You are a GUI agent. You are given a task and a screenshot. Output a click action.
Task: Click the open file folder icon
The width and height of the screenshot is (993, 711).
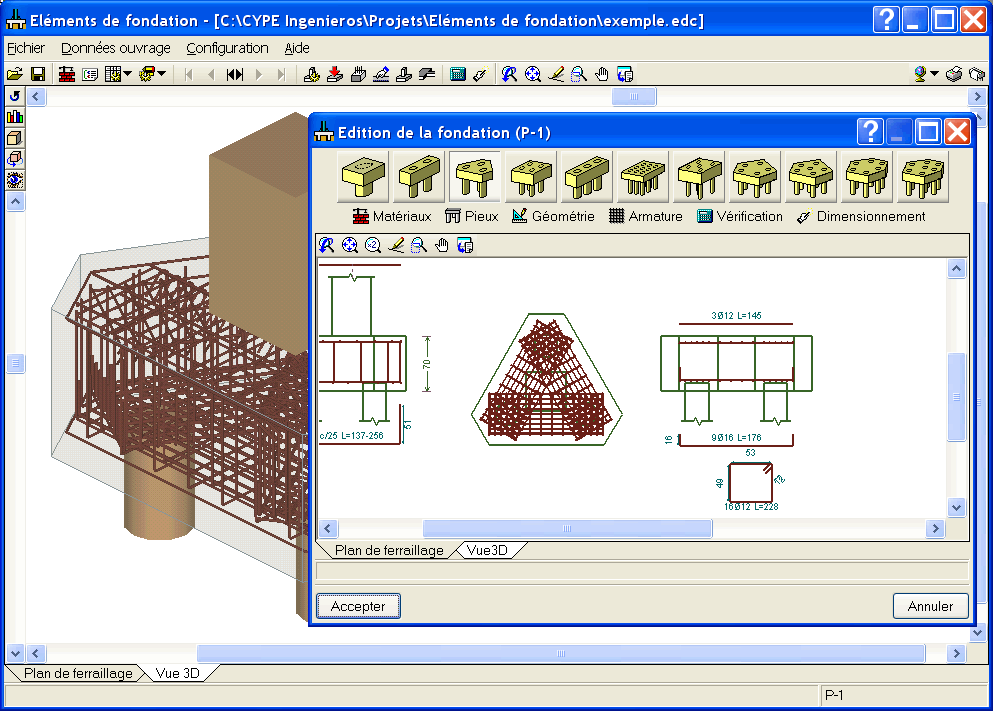click(x=15, y=74)
